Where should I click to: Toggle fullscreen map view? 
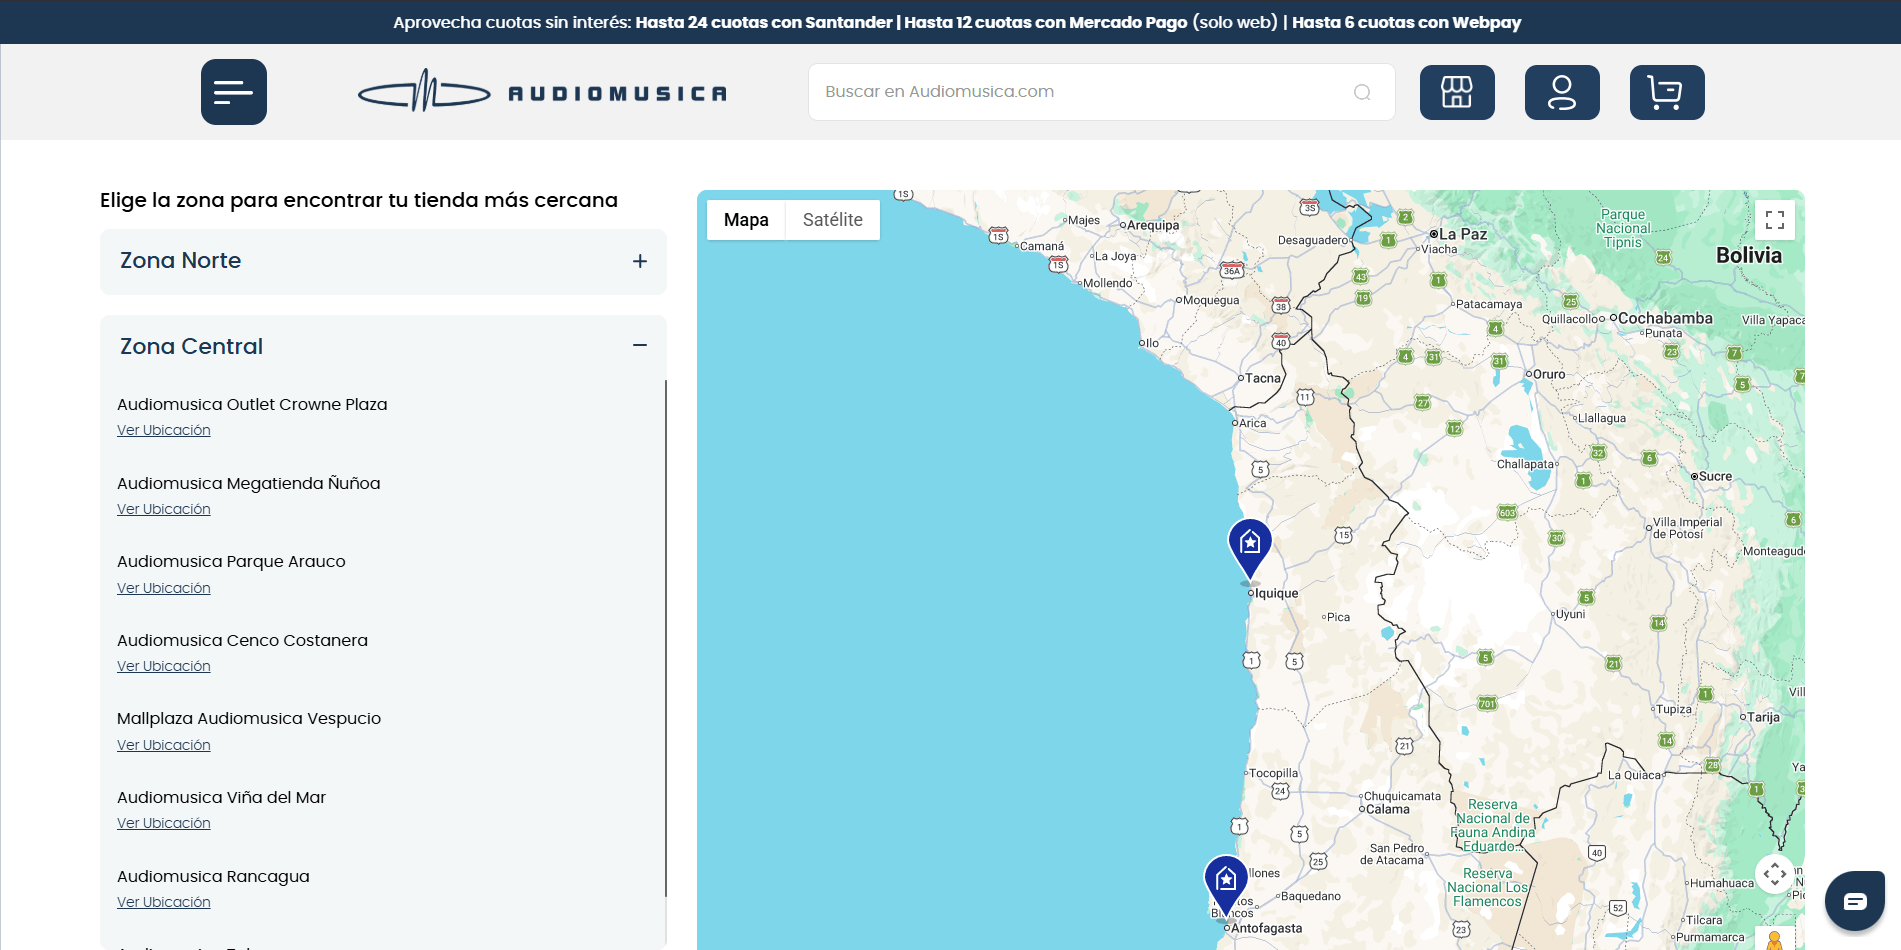1775,220
